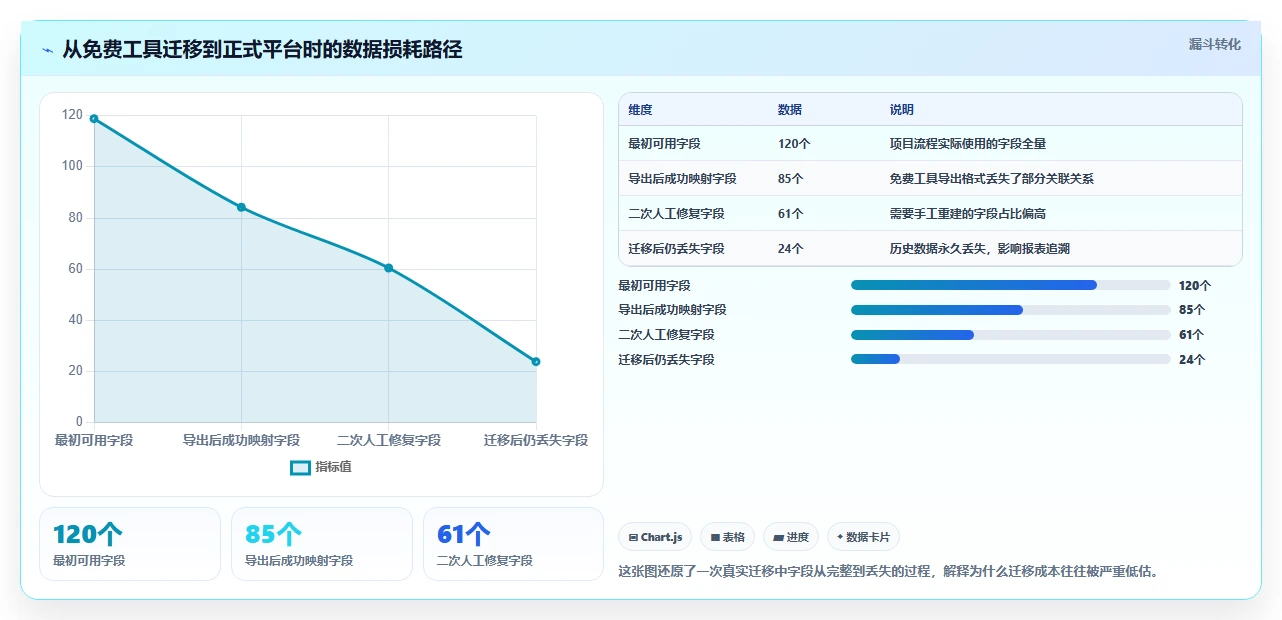Viewport: 1282px width, 620px height.
Task: Click the chart point for 迁移后仍丢失字段
Action: tap(536, 362)
